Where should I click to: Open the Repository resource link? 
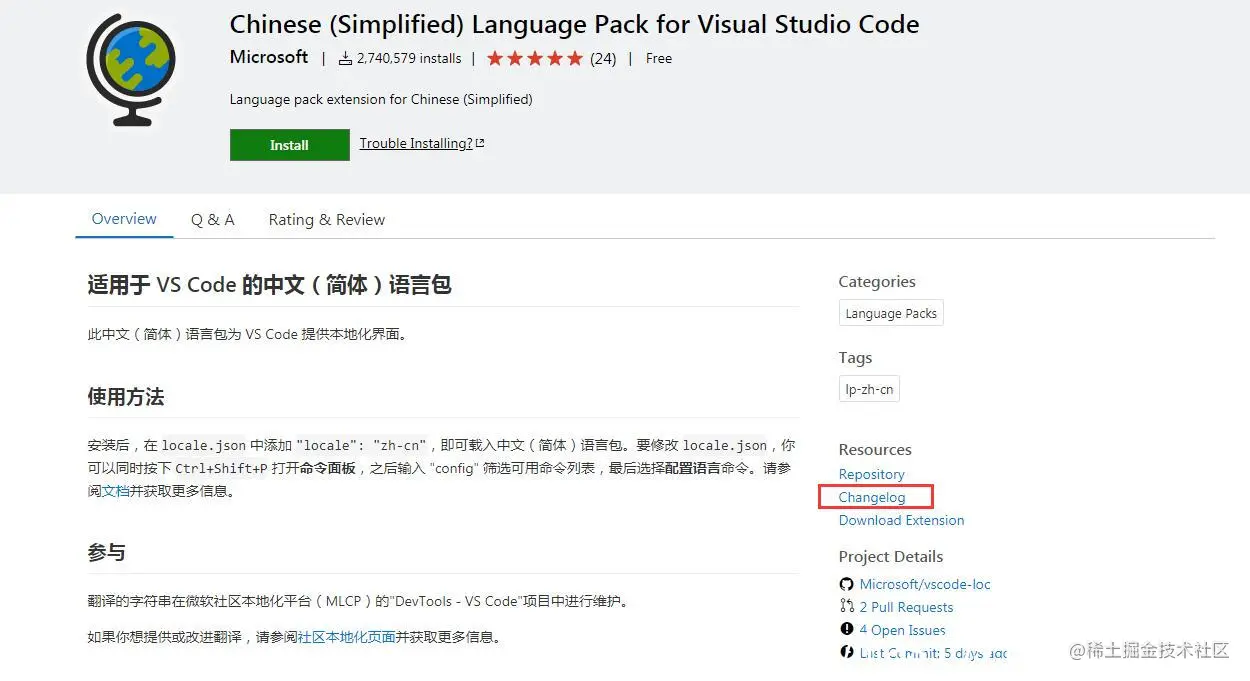pos(872,474)
